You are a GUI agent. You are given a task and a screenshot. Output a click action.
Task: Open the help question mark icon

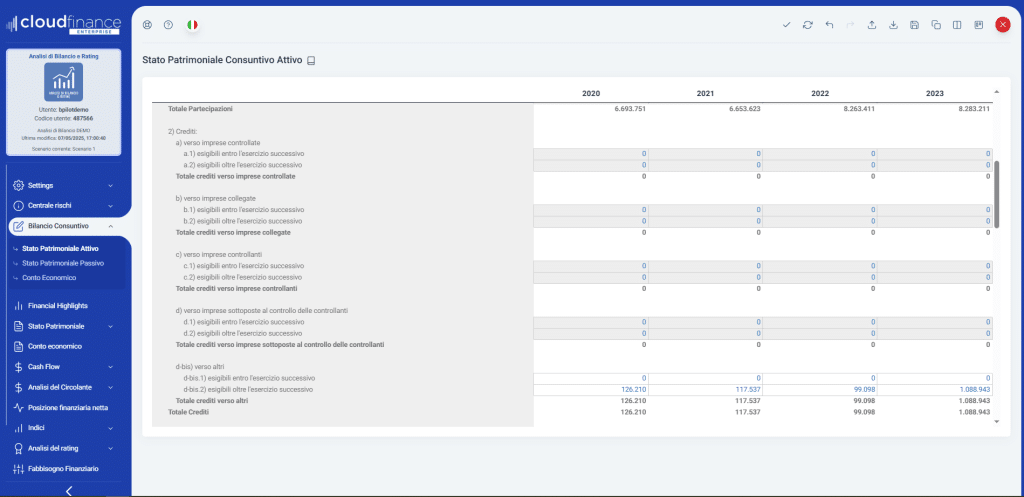[168, 25]
